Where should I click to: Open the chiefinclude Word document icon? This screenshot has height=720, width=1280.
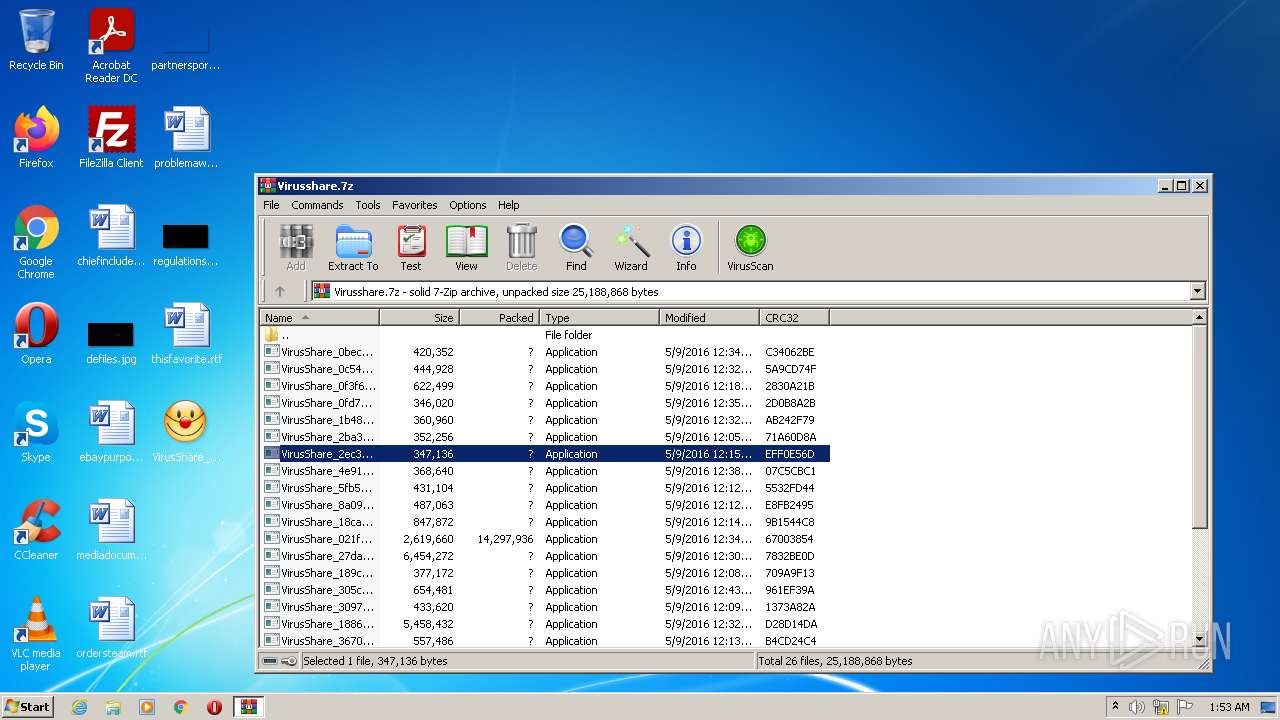pos(111,236)
